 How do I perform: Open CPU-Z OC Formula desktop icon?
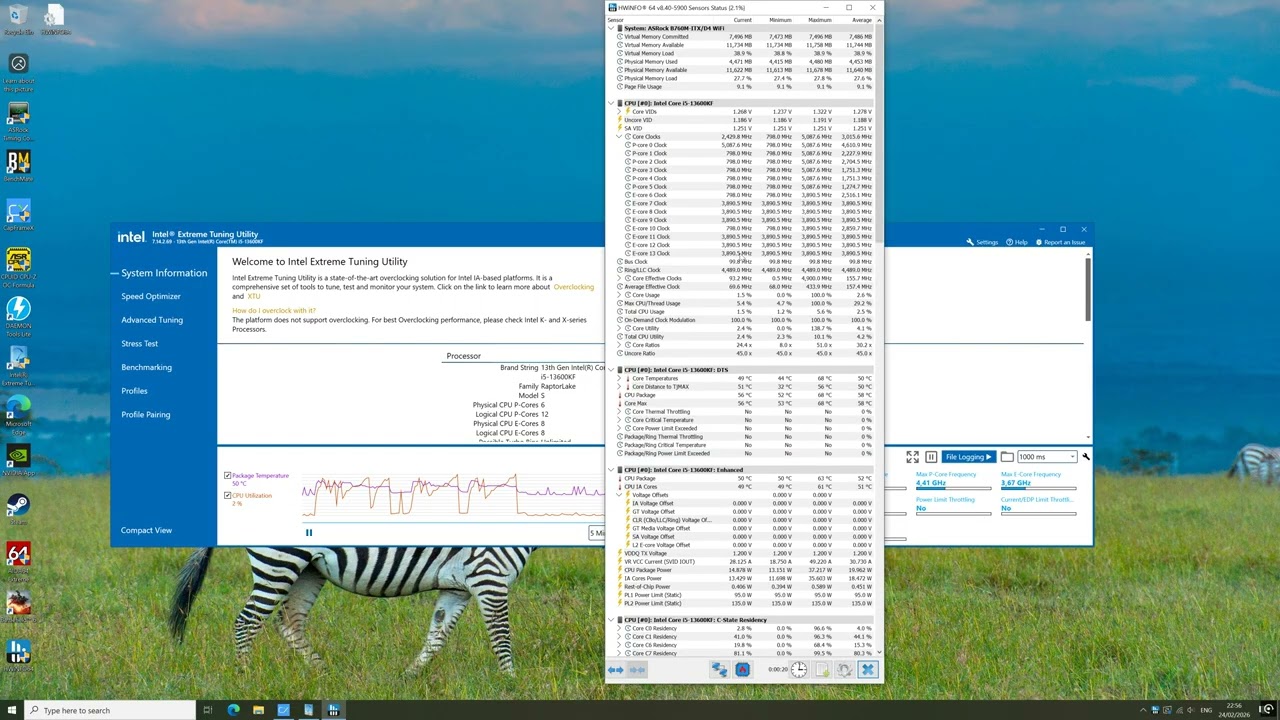point(18,267)
